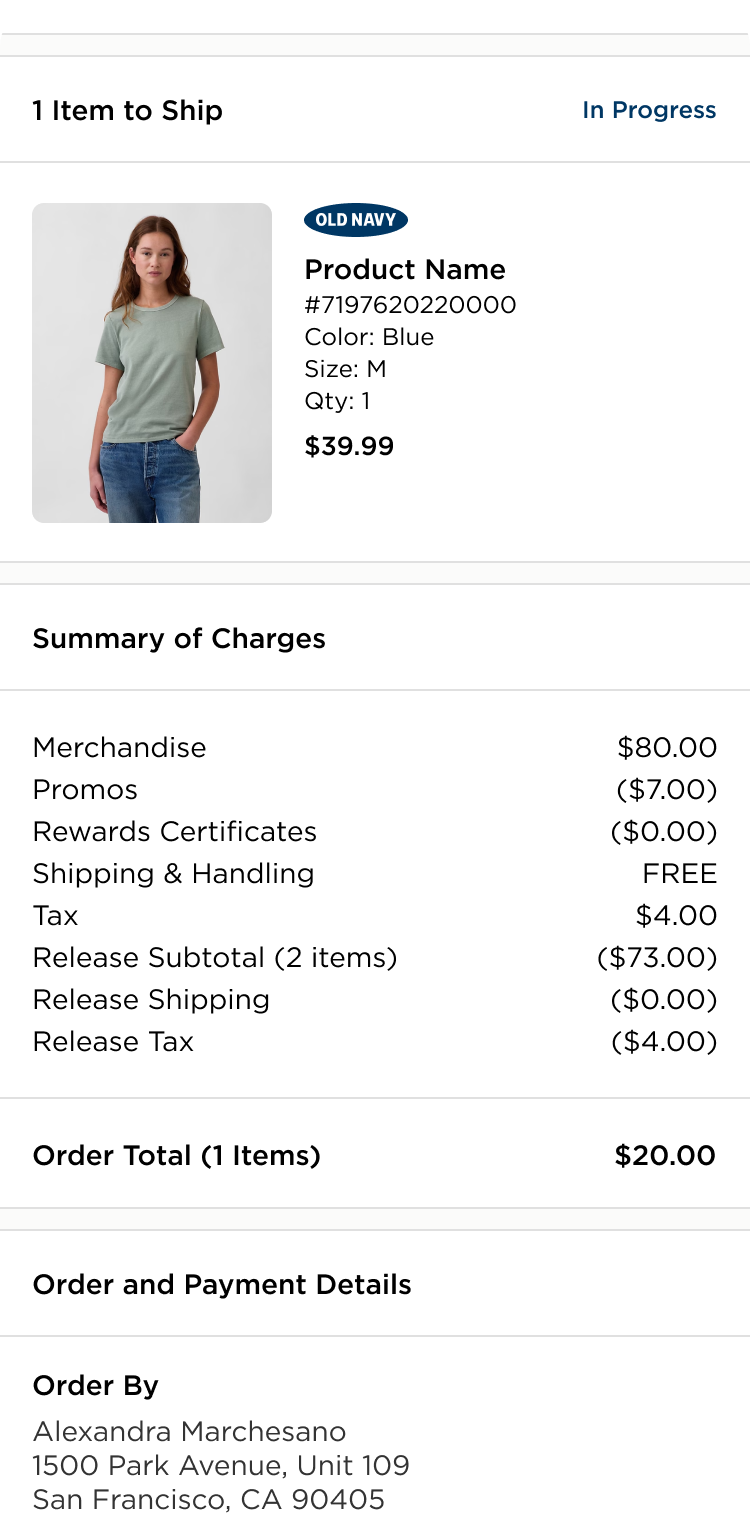Tap product number #7197620220000

(410, 305)
